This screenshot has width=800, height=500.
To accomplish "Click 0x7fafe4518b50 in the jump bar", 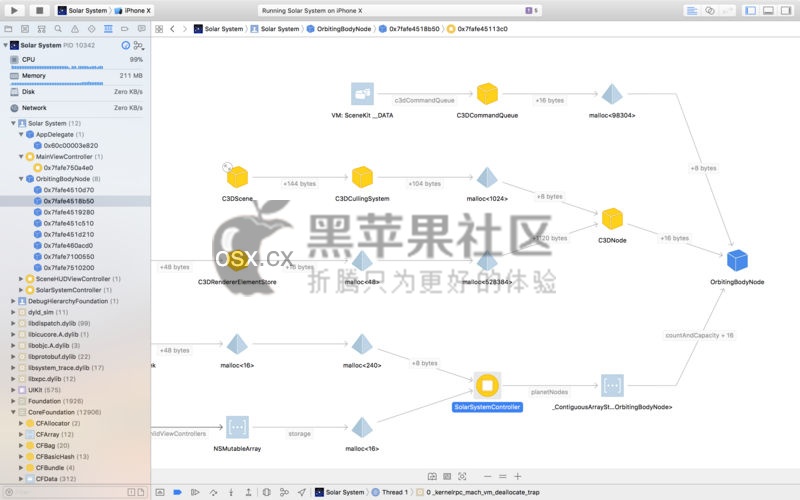I will point(409,29).
